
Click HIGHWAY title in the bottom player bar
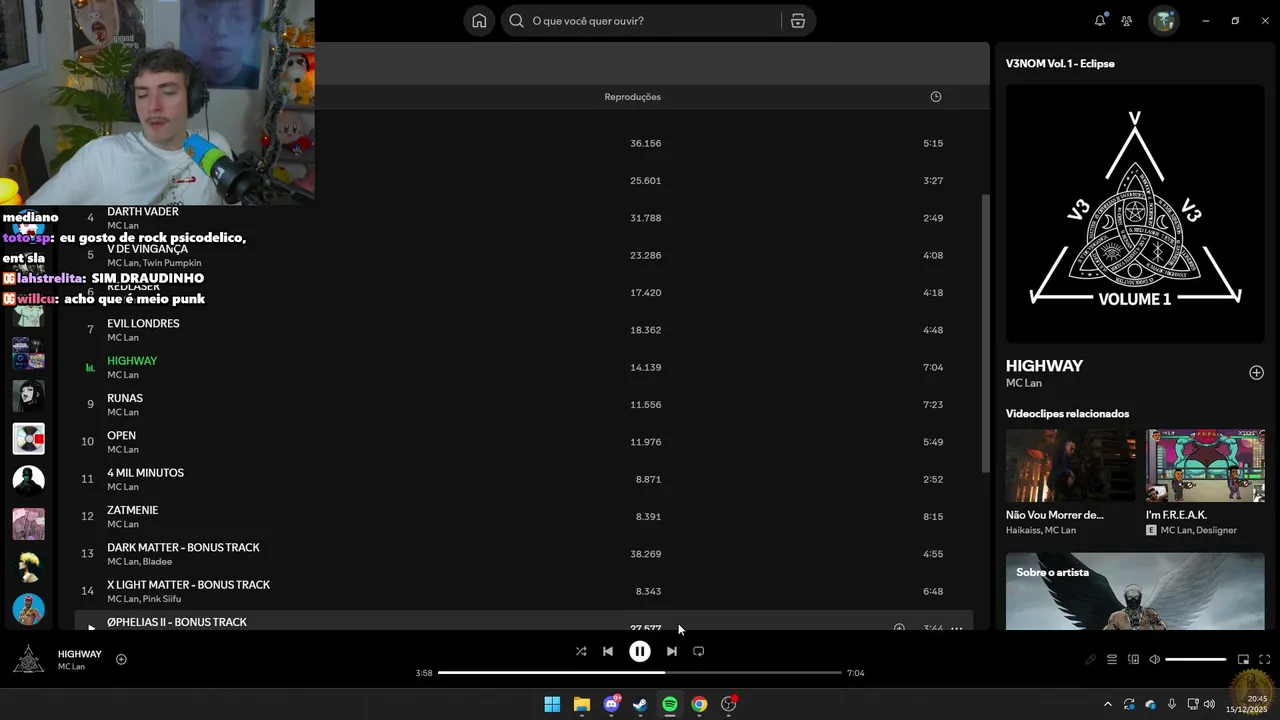coord(80,654)
